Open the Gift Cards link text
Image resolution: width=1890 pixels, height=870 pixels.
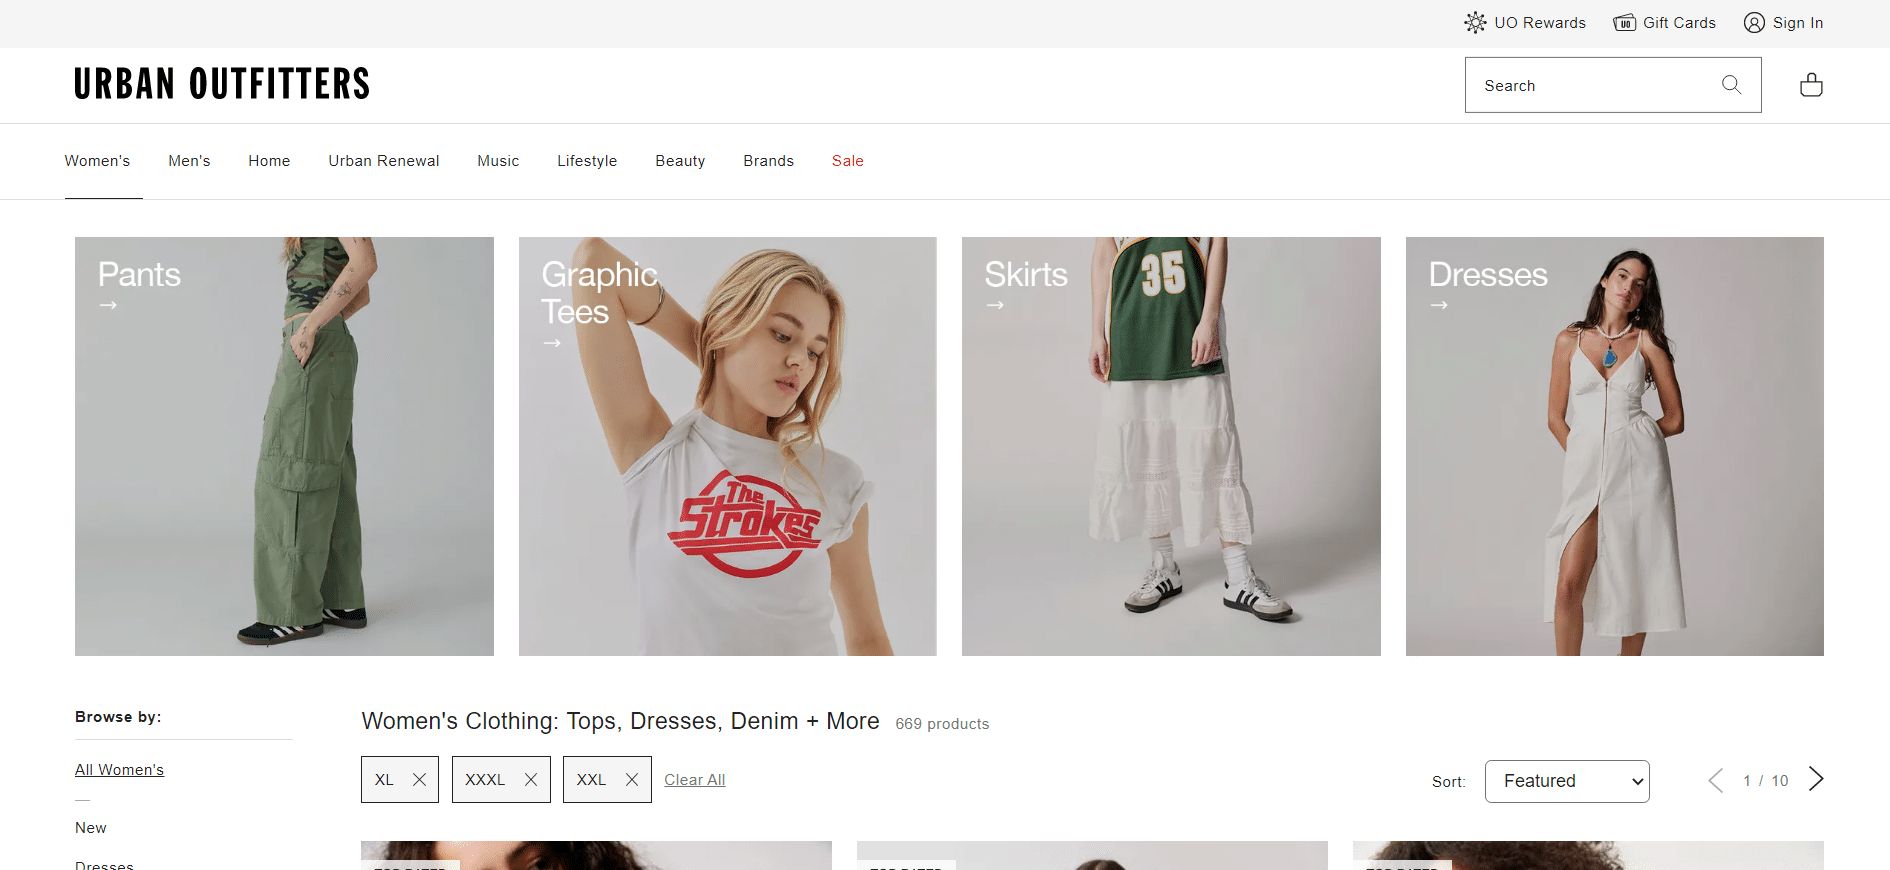1679,23
